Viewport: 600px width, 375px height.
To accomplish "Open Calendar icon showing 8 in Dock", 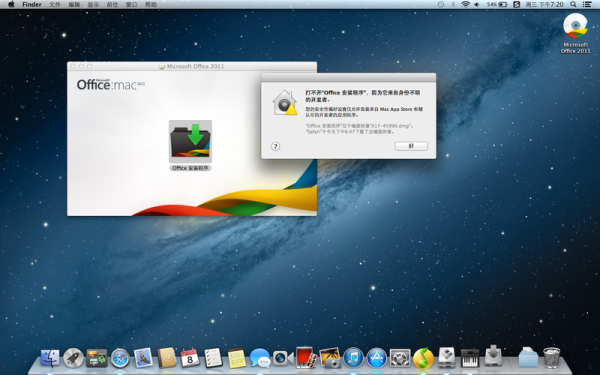I will (x=190, y=358).
